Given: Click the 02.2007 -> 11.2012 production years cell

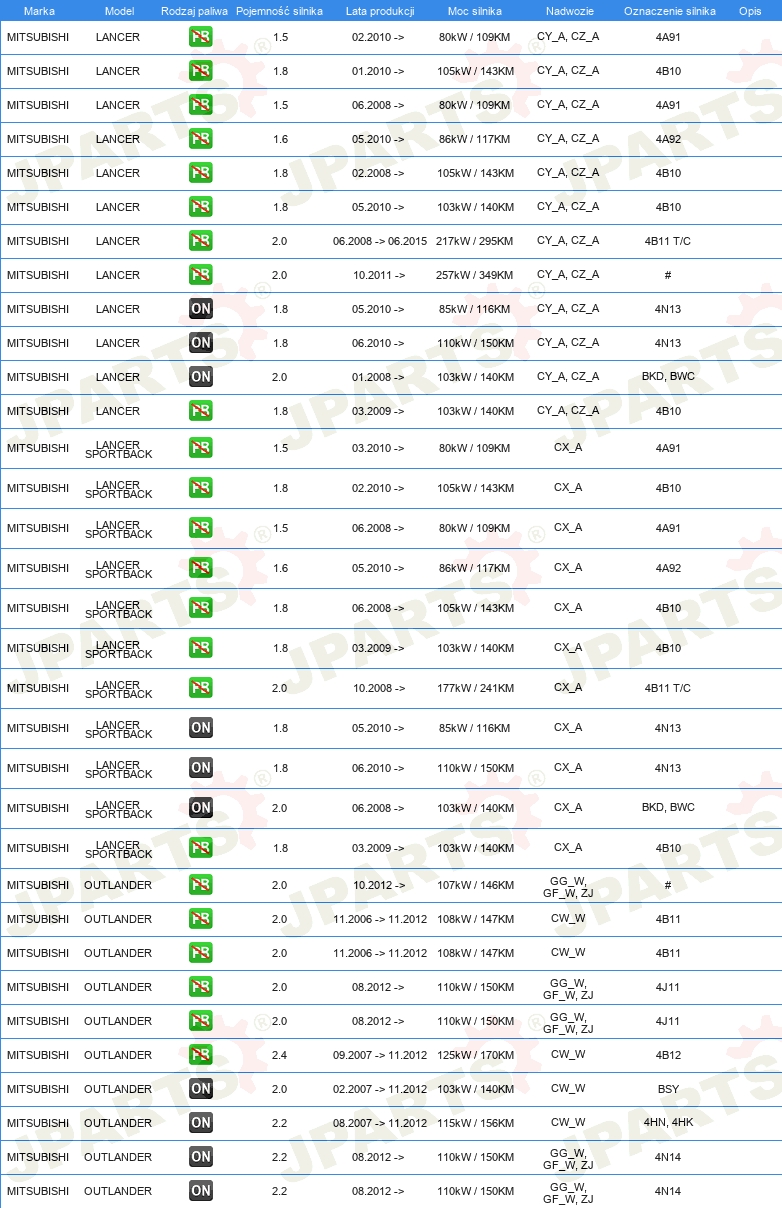Looking at the screenshot, I should click(380, 1089).
